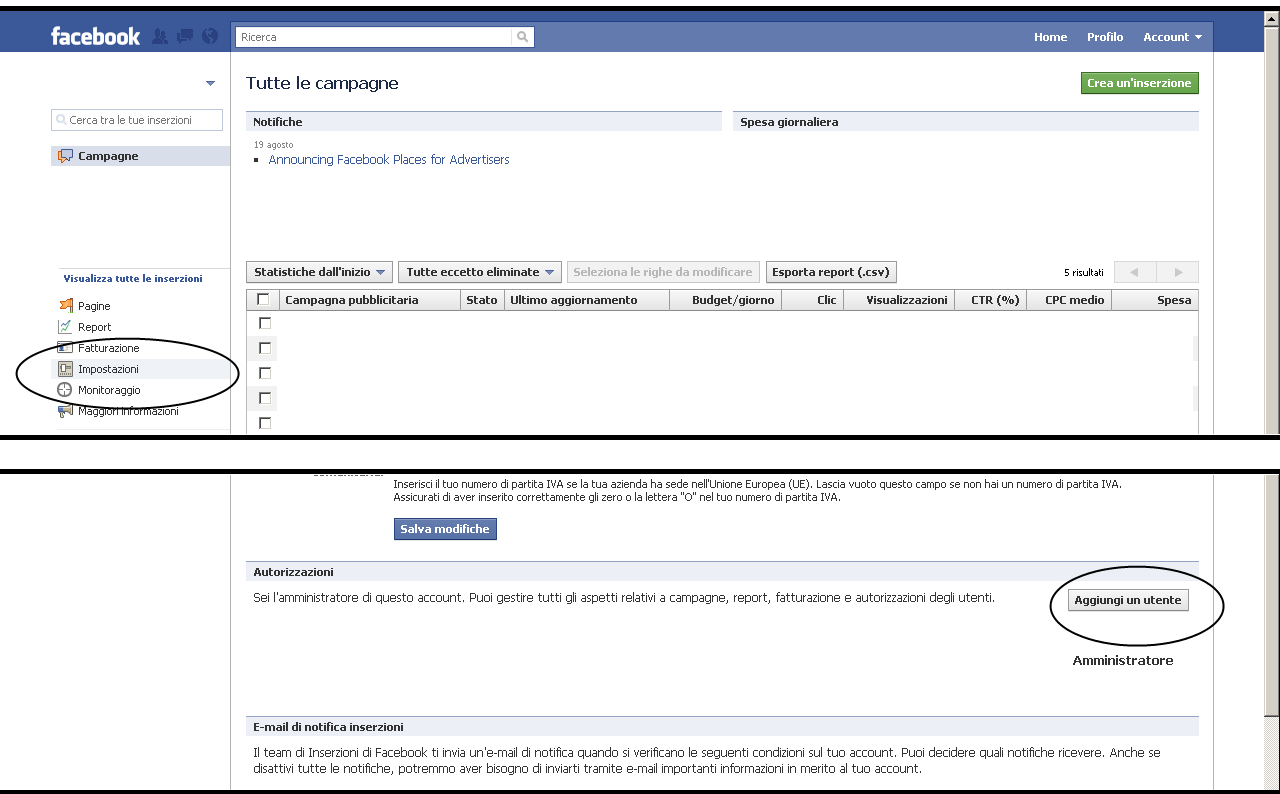Expand the Account menu
Image resolution: width=1280 pixels, height=794 pixels.
[x=1172, y=37]
